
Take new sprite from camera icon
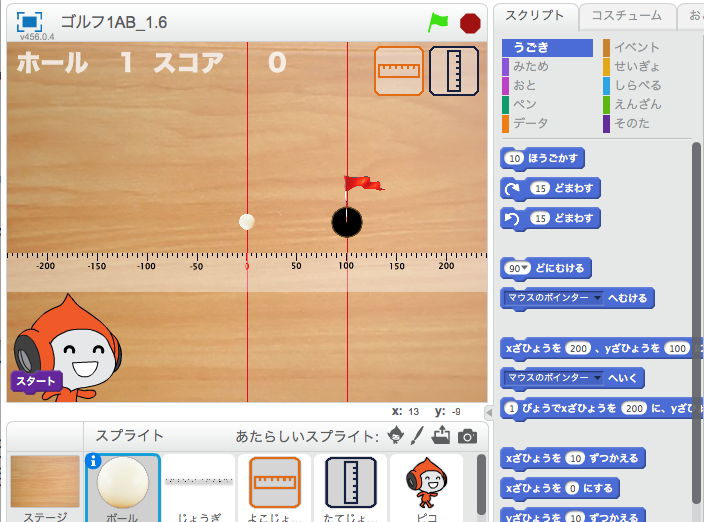pyautogui.click(x=467, y=436)
